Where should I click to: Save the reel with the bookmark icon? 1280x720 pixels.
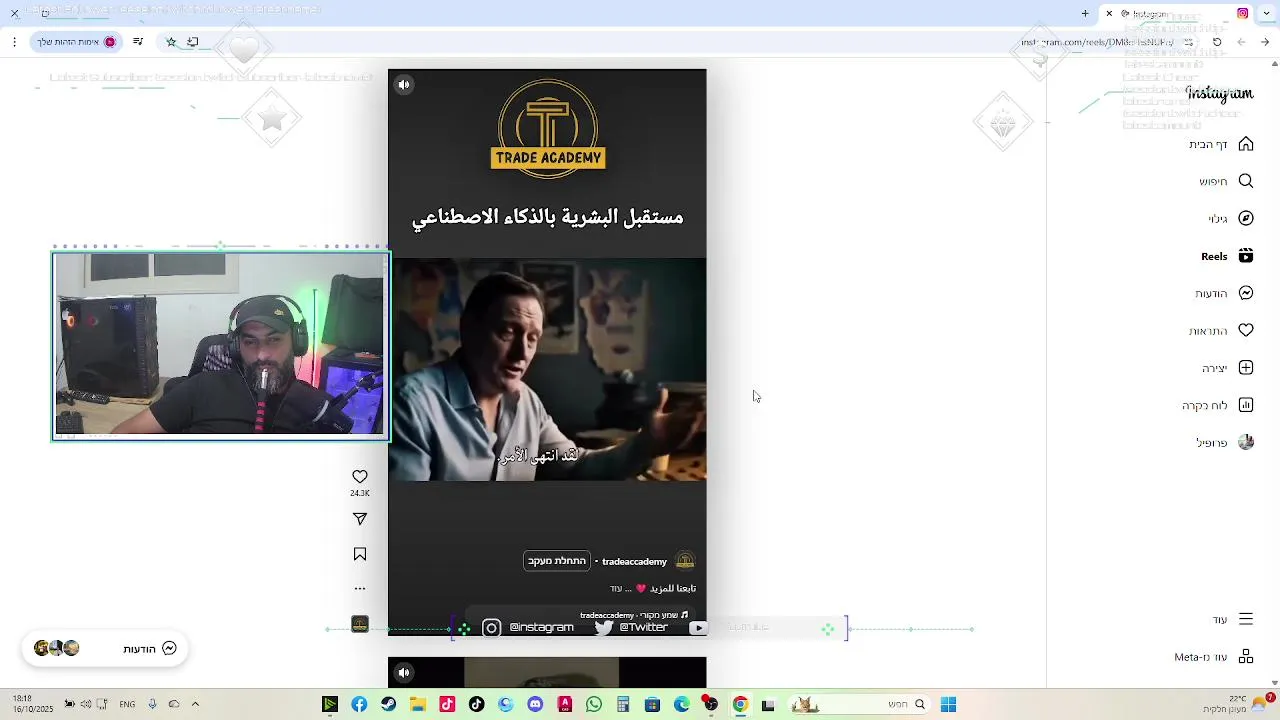360,554
